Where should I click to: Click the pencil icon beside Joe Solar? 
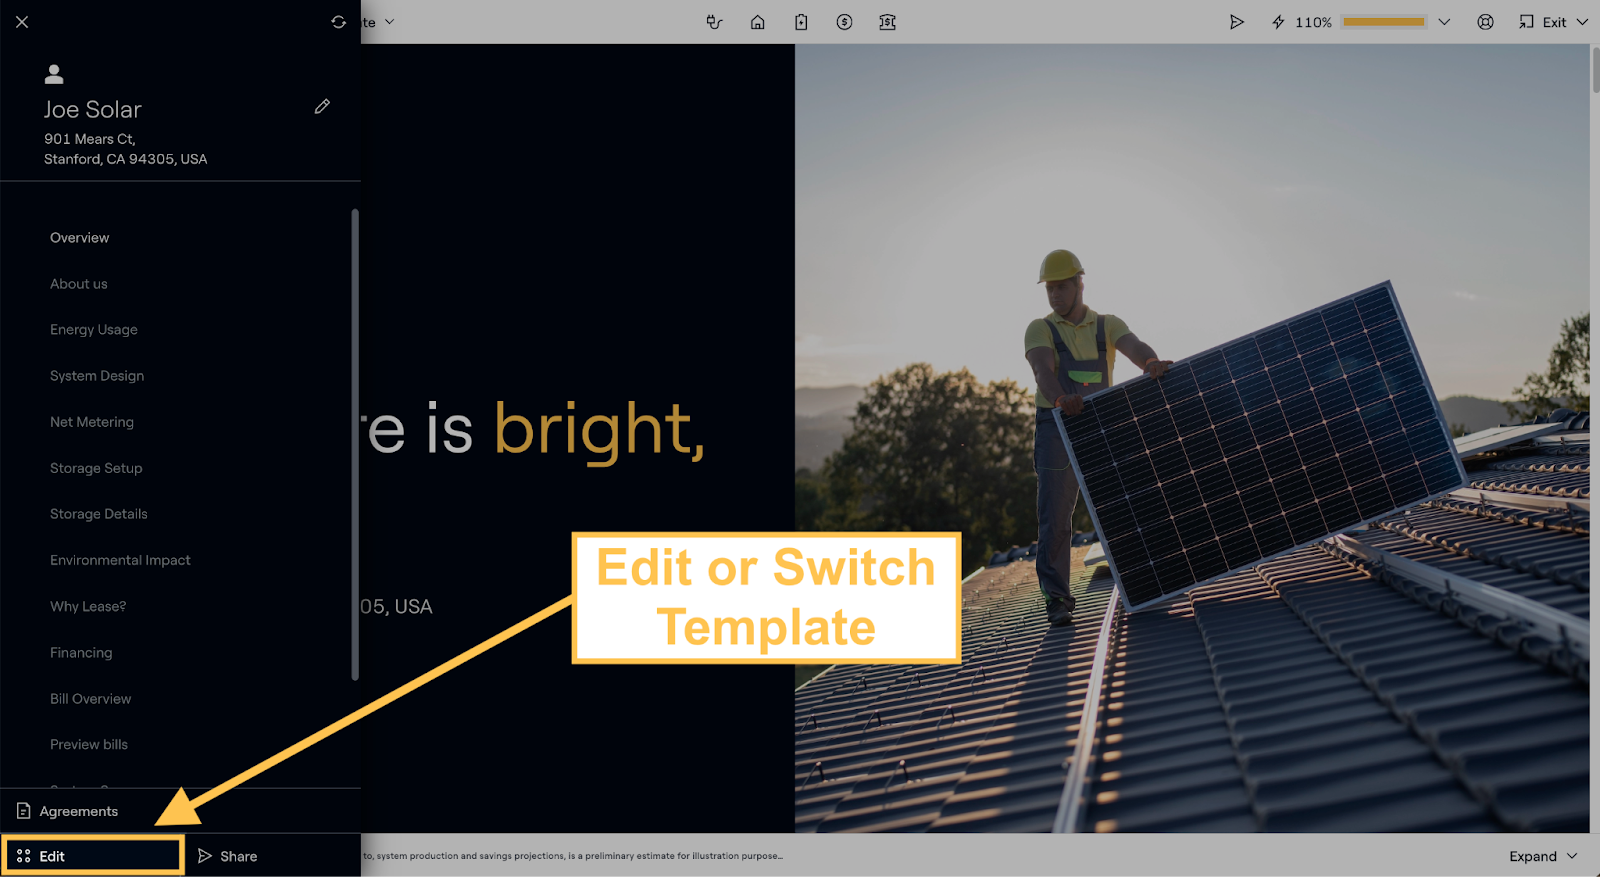pos(322,107)
